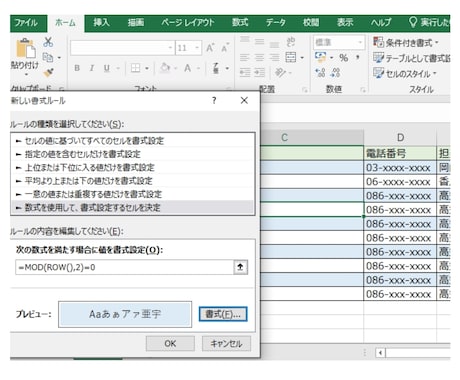This screenshot has height=380, width=460.
Task: Click the Paste clipboard icon
Action: [x=26, y=48]
